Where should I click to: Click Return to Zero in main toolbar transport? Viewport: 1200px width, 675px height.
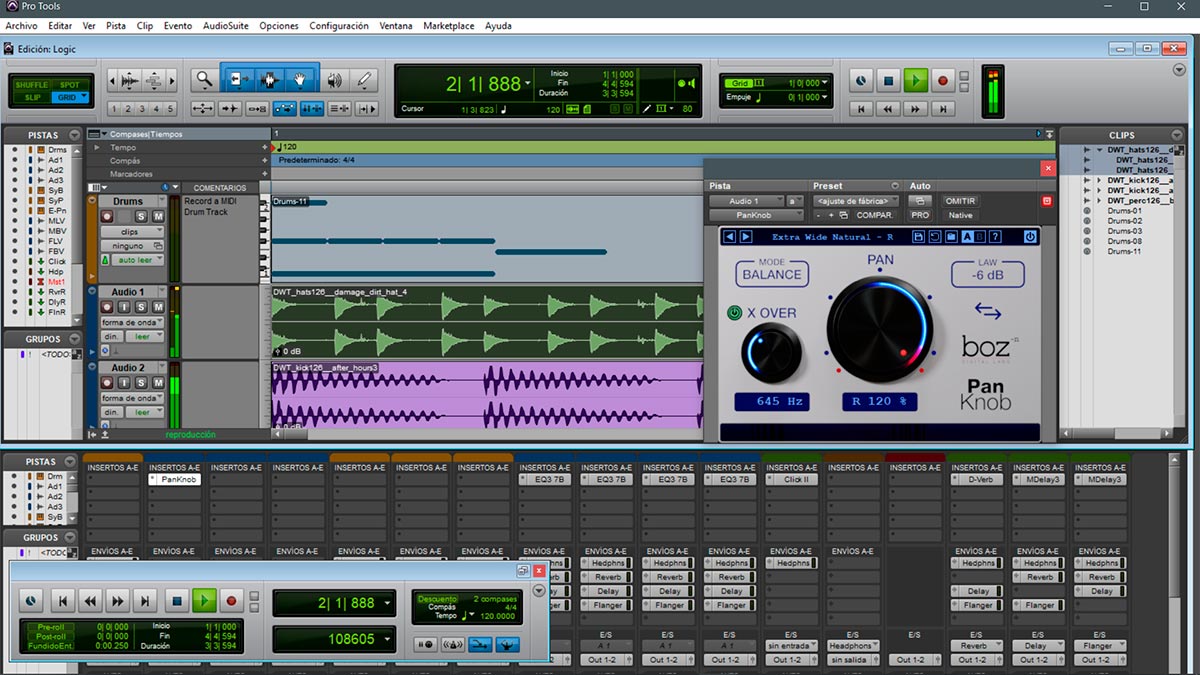point(860,109)
